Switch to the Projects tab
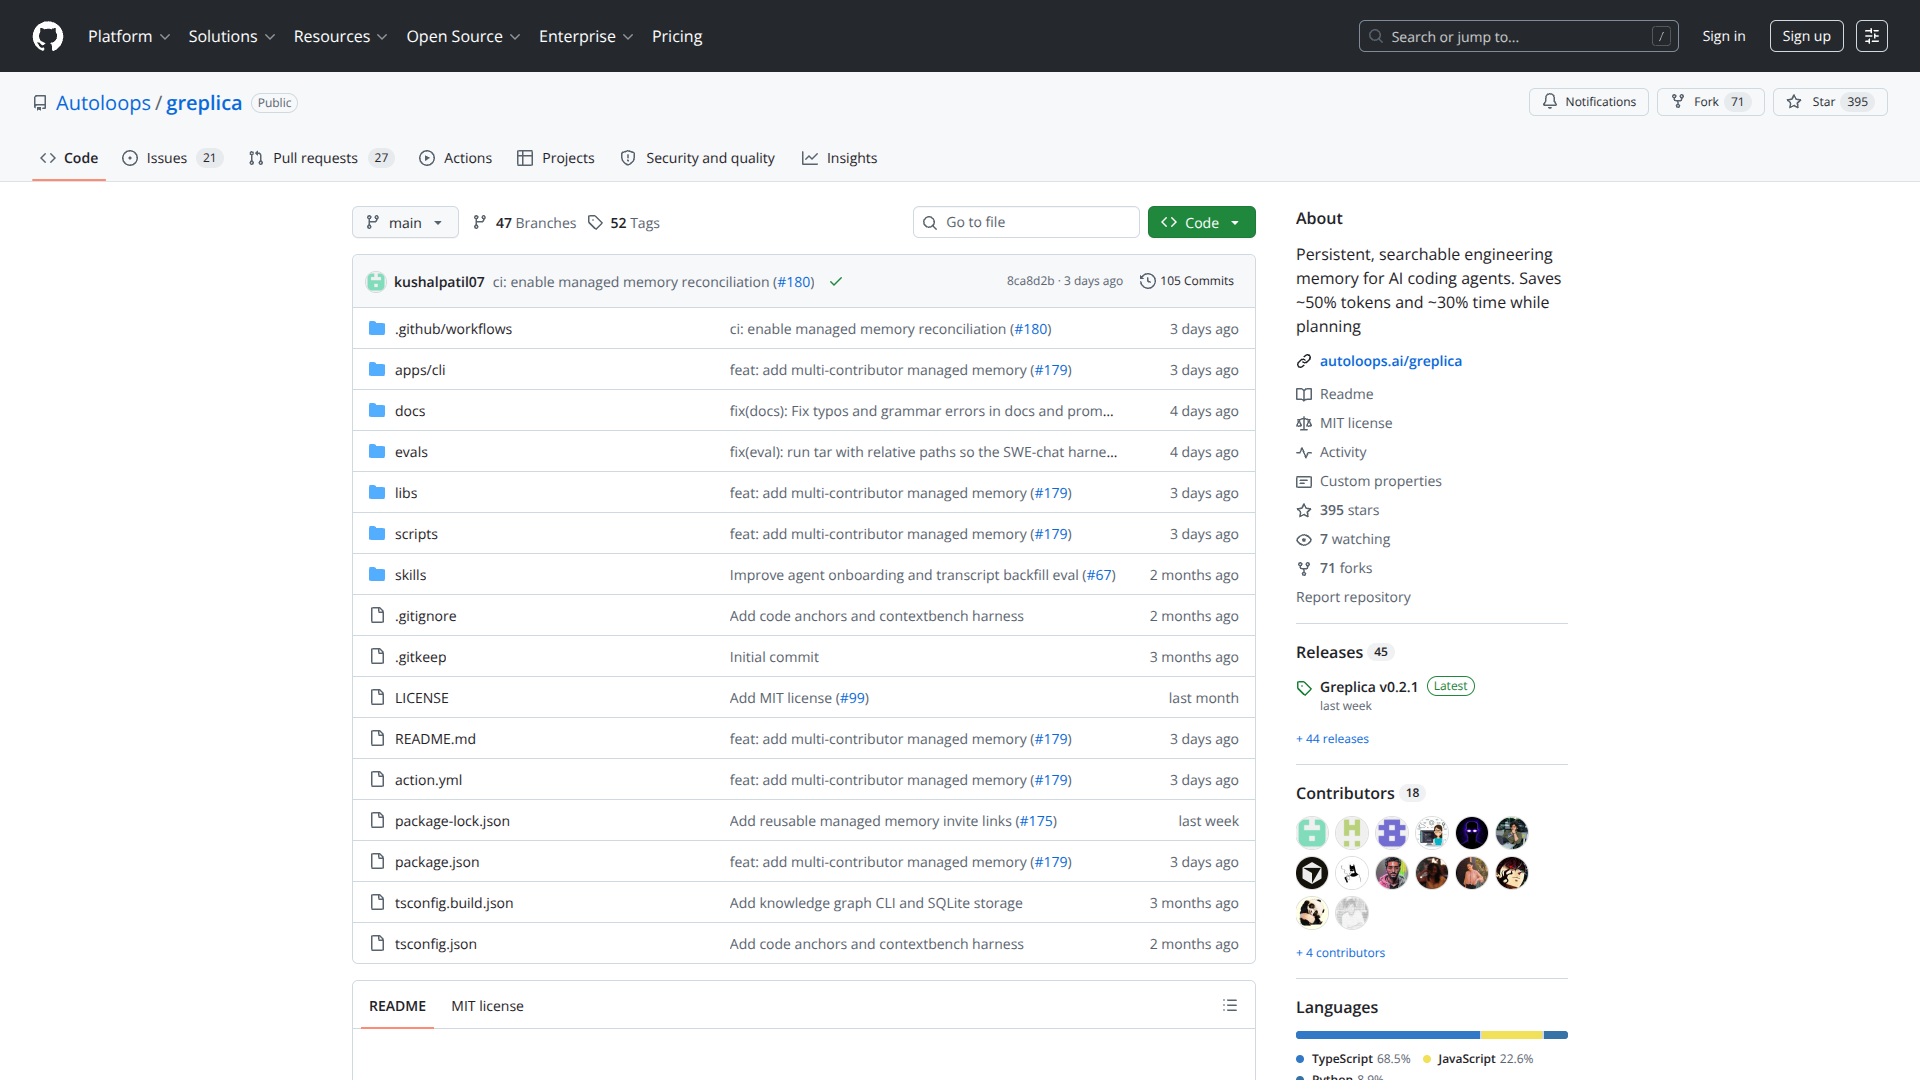This screenshot has width=1920, height=1080. [555, 158]
